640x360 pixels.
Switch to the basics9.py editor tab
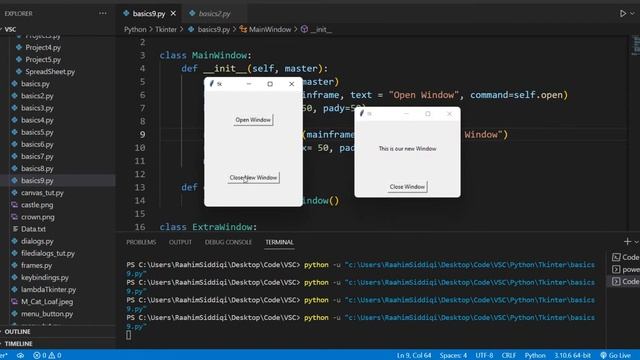149,13
